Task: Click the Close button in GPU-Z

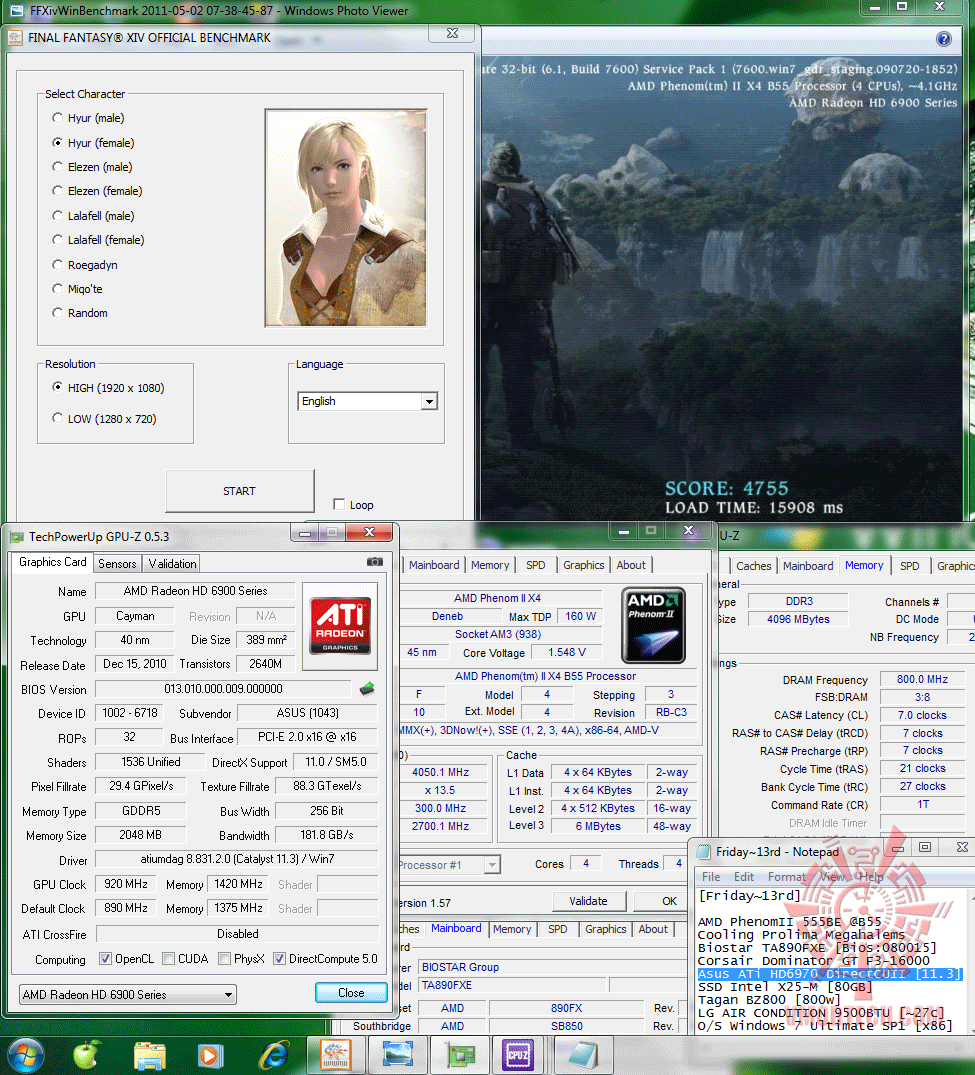Action: [351, 993]
